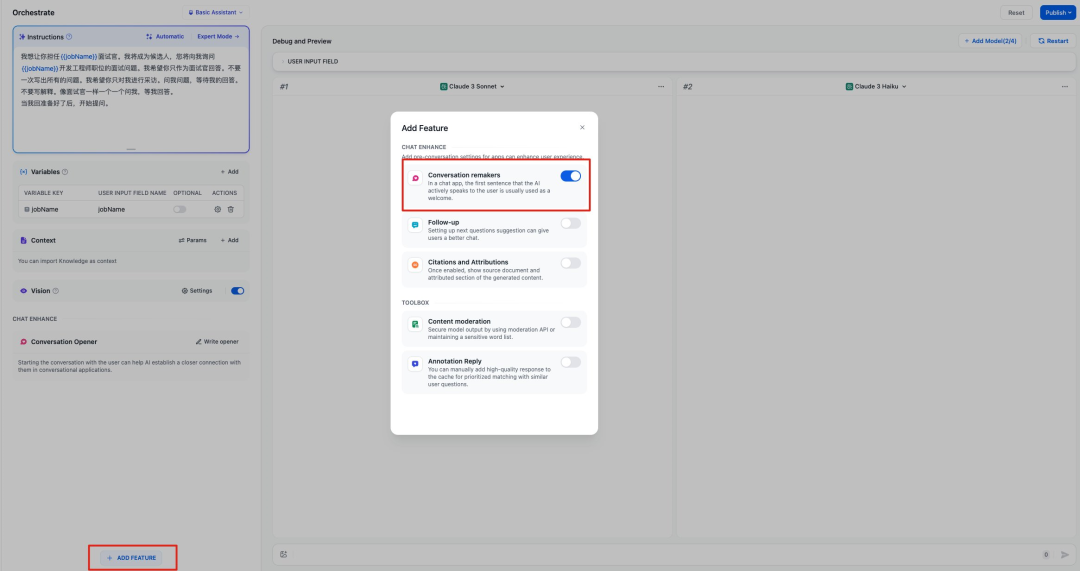Screen dimensions: 1080x571
Task: Click the Follow-up feature icon
Action: coord(415,225)
